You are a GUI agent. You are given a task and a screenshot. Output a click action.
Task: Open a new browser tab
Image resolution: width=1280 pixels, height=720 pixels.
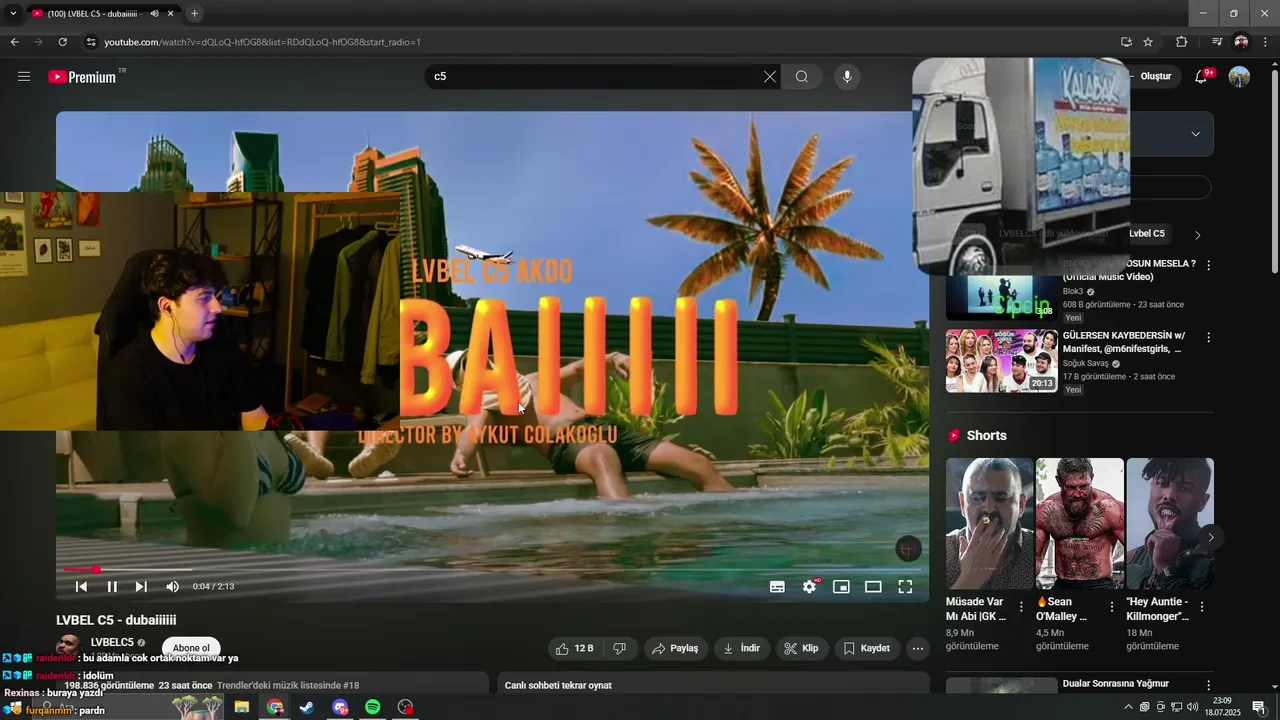click(x=194, y=13)
